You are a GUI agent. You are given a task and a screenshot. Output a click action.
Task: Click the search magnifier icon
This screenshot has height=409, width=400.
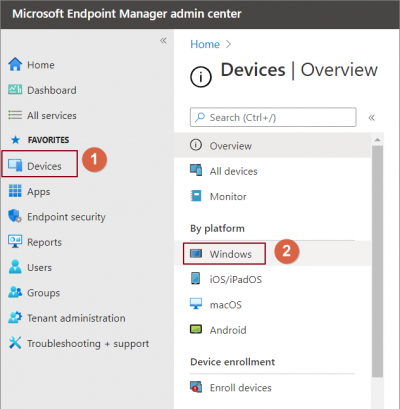[200, 117]
